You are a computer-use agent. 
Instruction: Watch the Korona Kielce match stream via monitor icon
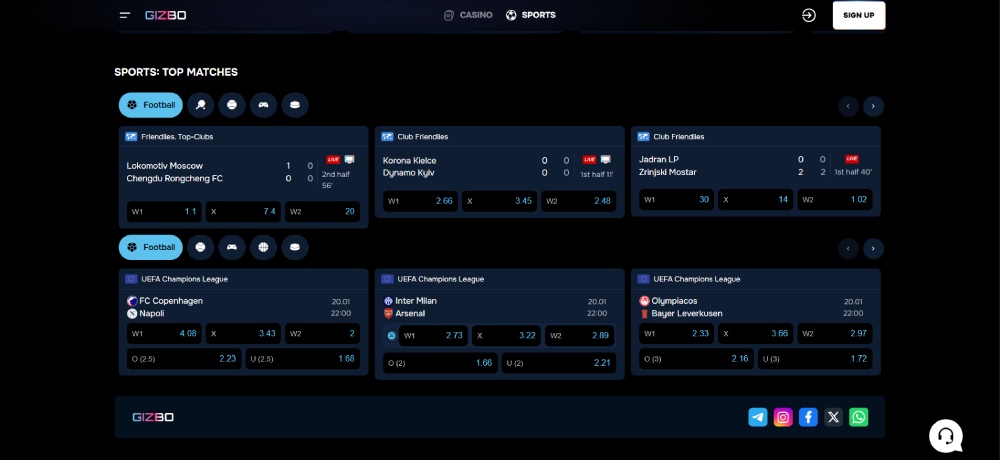605,160
